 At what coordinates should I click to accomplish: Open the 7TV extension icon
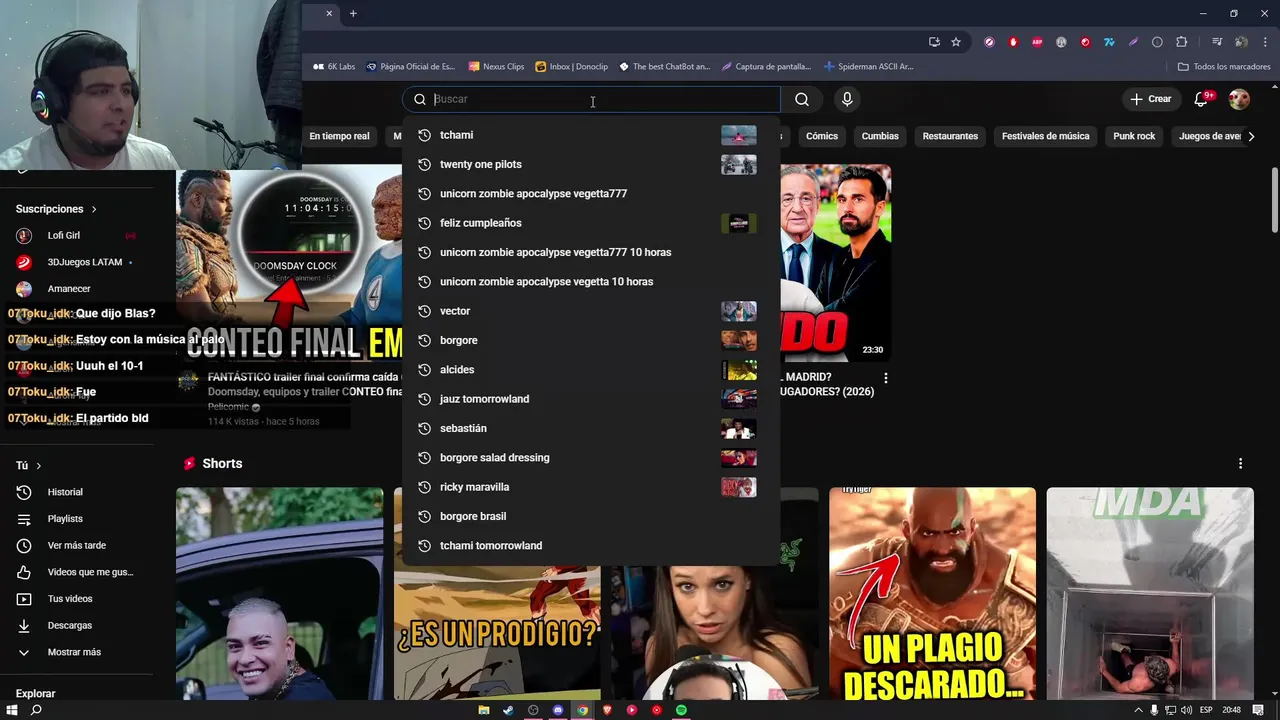(1109, 42)
